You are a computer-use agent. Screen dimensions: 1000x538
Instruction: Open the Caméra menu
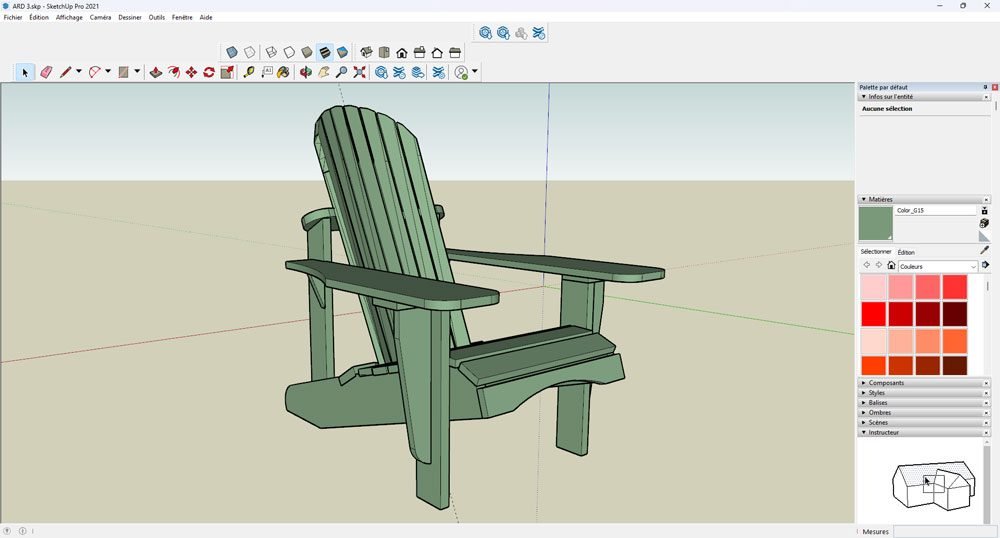pyautogui.click(x=100, y=17)
